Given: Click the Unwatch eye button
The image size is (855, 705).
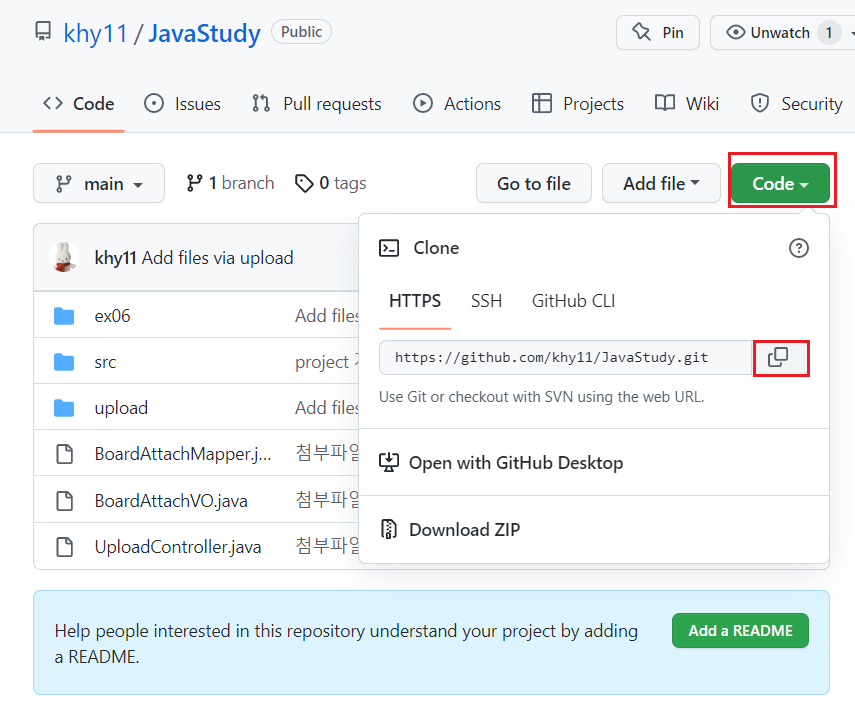Looking at the screenshot, I should [768, 33].
